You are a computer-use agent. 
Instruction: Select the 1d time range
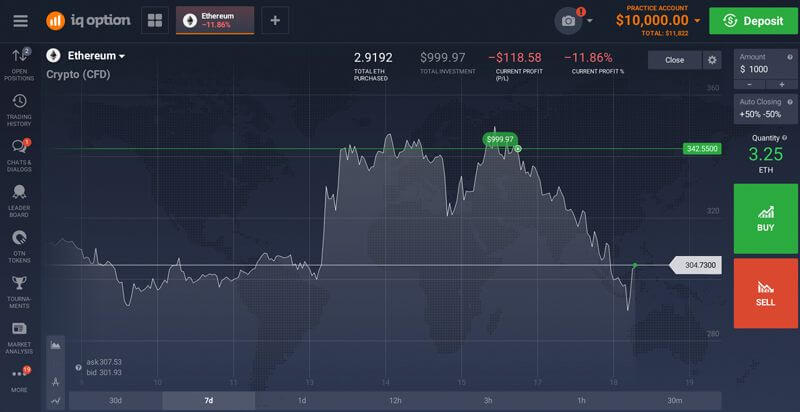[x=302, y=400]
